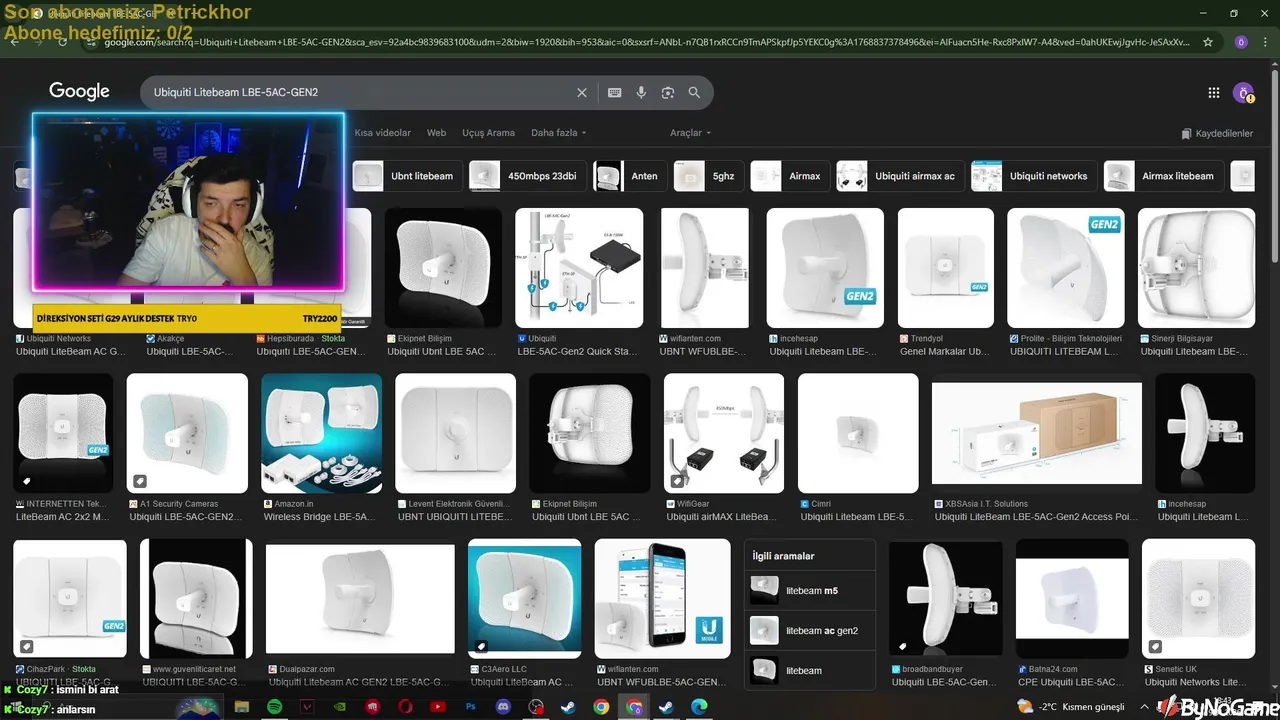Open Google Lens image search icon
This screenshot has height=720, width=1280.
668,92
